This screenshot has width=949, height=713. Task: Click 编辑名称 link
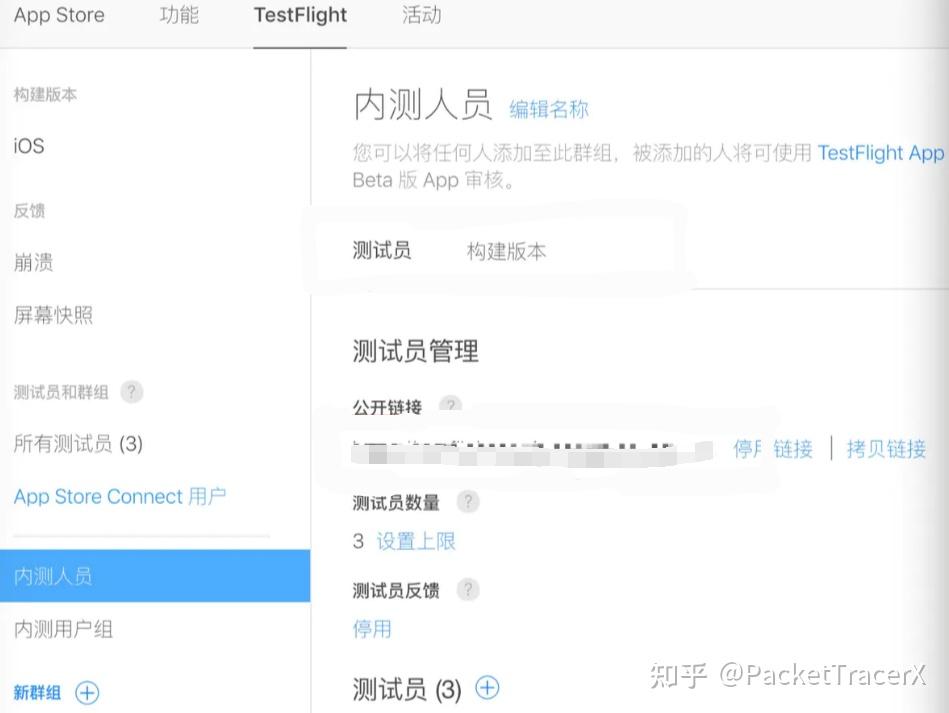(548, 110)
